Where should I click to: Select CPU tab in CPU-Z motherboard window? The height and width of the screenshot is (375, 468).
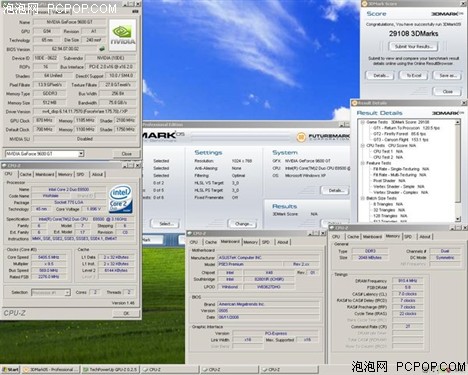(x=194, y=242)
